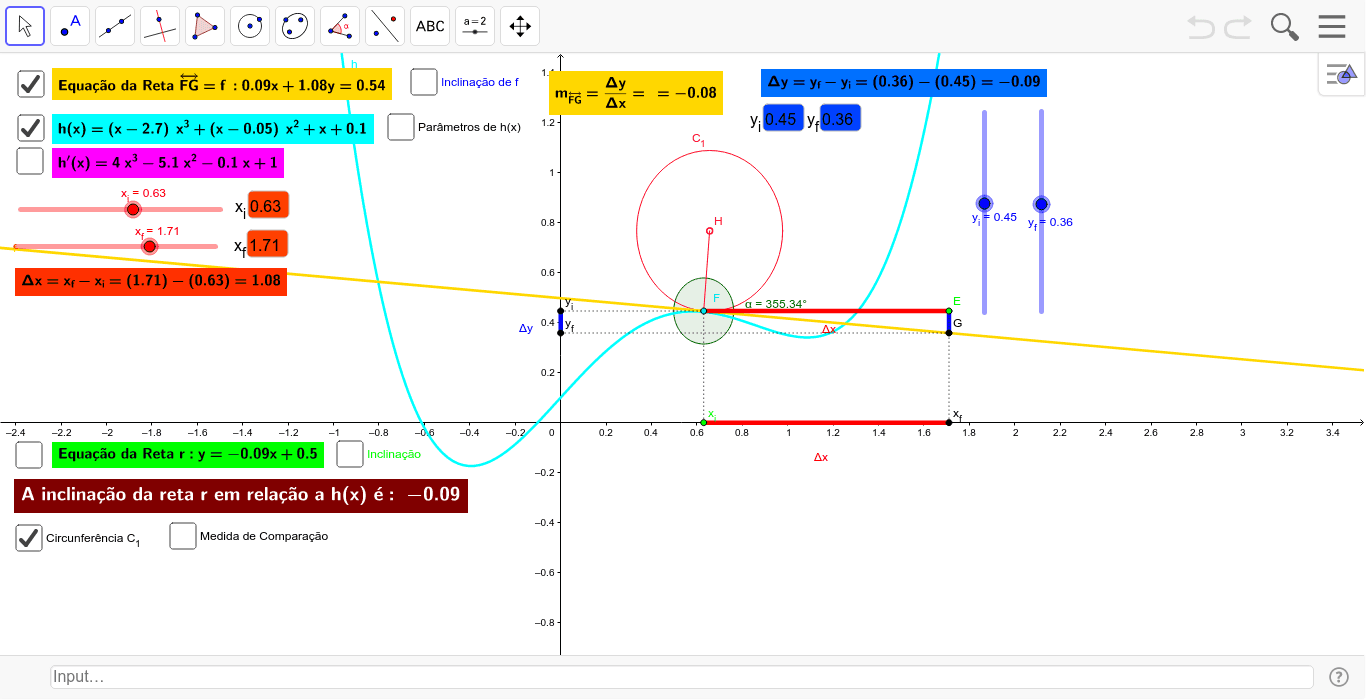
Task: Open the style bar toggle
Action: 1341,74
